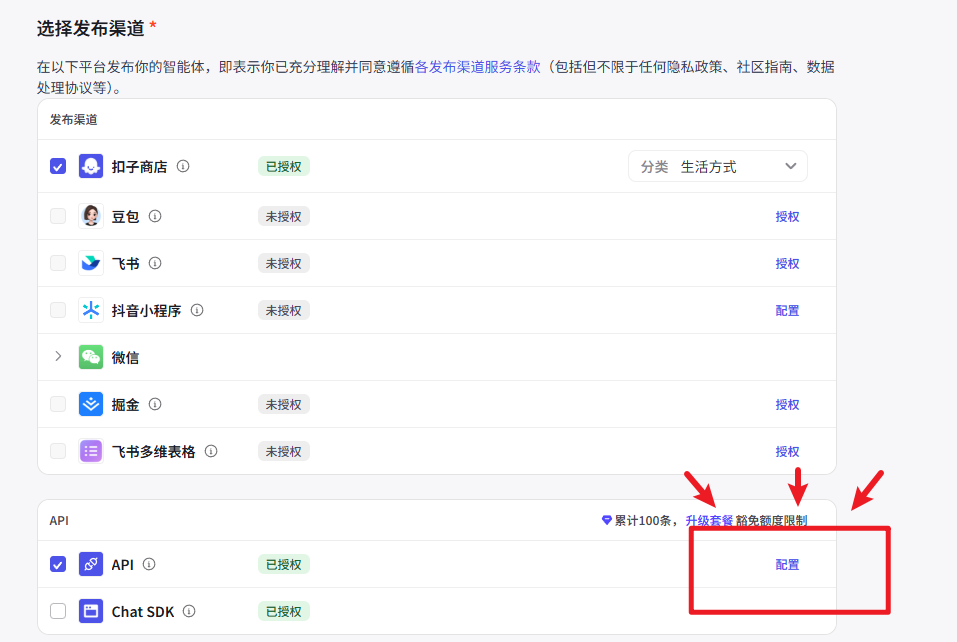Enable the Chat SDK checkbox
Viewport: 957px width, 642px height.
[58, 611]
